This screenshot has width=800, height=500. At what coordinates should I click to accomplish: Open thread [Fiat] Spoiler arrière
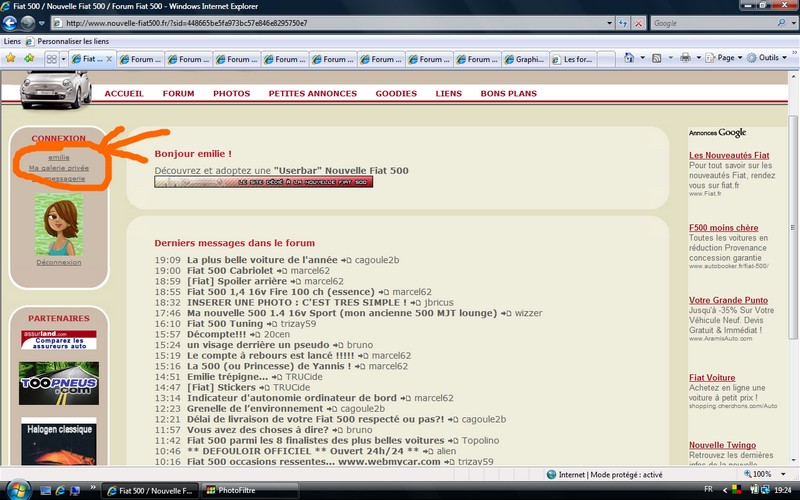(237, 281)
